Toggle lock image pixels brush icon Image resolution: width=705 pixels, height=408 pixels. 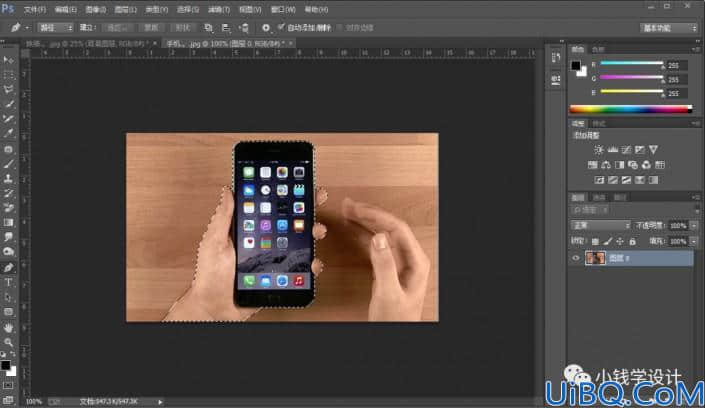pyautogui.click(x=607, y=242)
